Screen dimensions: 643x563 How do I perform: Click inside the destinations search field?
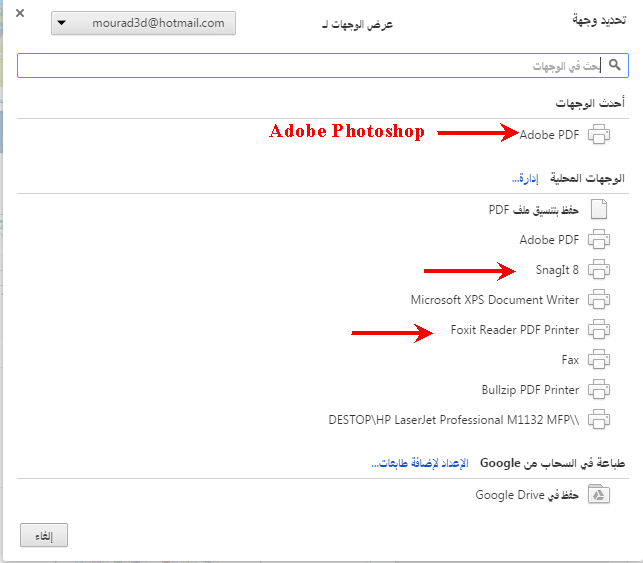click(323, 65)
